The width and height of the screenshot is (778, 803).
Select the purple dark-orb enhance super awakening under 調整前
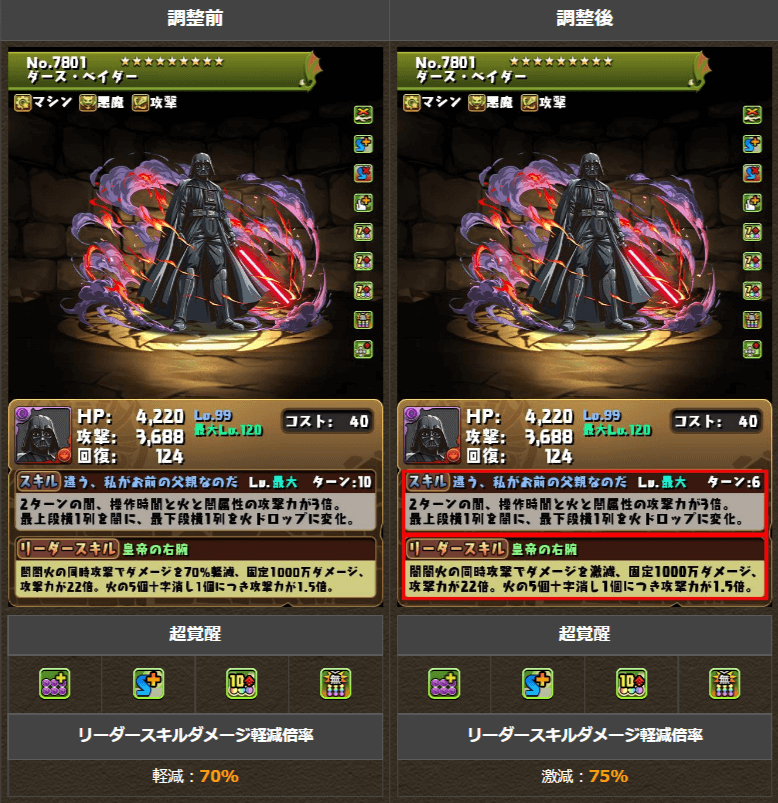(55, 684)
